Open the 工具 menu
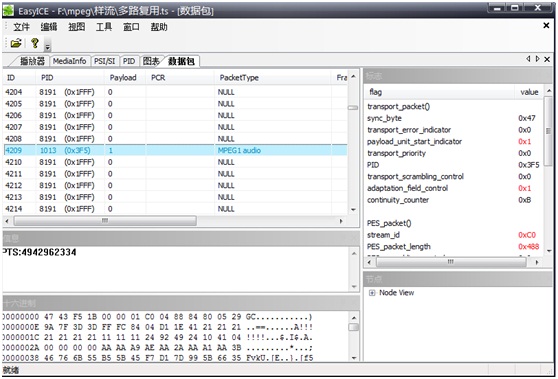This screenshot has height=379, width=558. coord(104,27)
